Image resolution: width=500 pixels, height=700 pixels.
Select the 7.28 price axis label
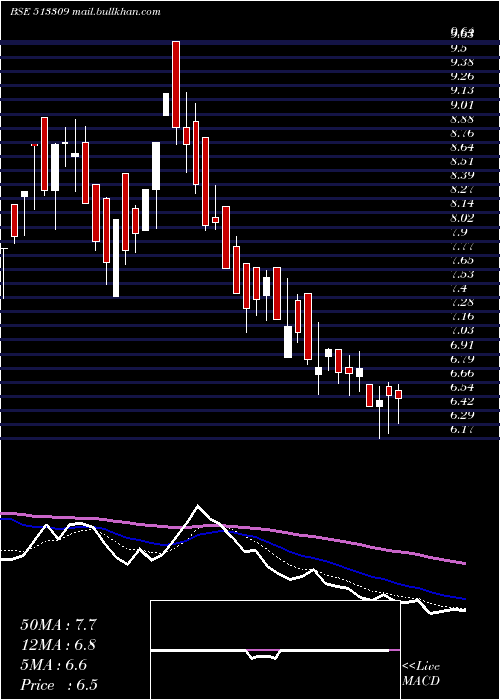tap(462, 302)
